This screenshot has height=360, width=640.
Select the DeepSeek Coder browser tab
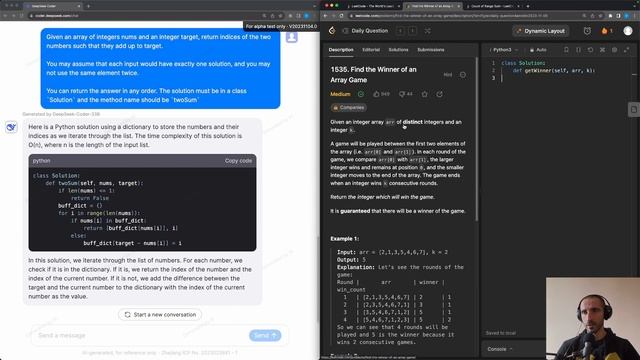click(x=52, y=6)
